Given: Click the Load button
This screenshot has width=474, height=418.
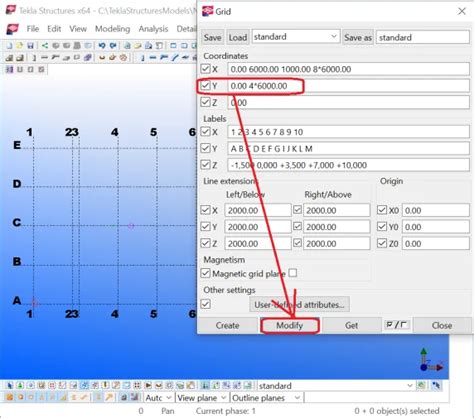Looking at the screenshot, I should pos(237,37).
